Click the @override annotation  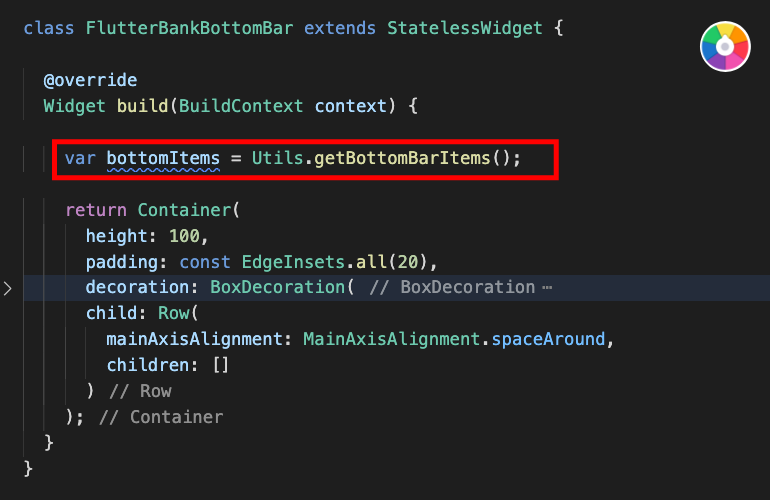90,80
